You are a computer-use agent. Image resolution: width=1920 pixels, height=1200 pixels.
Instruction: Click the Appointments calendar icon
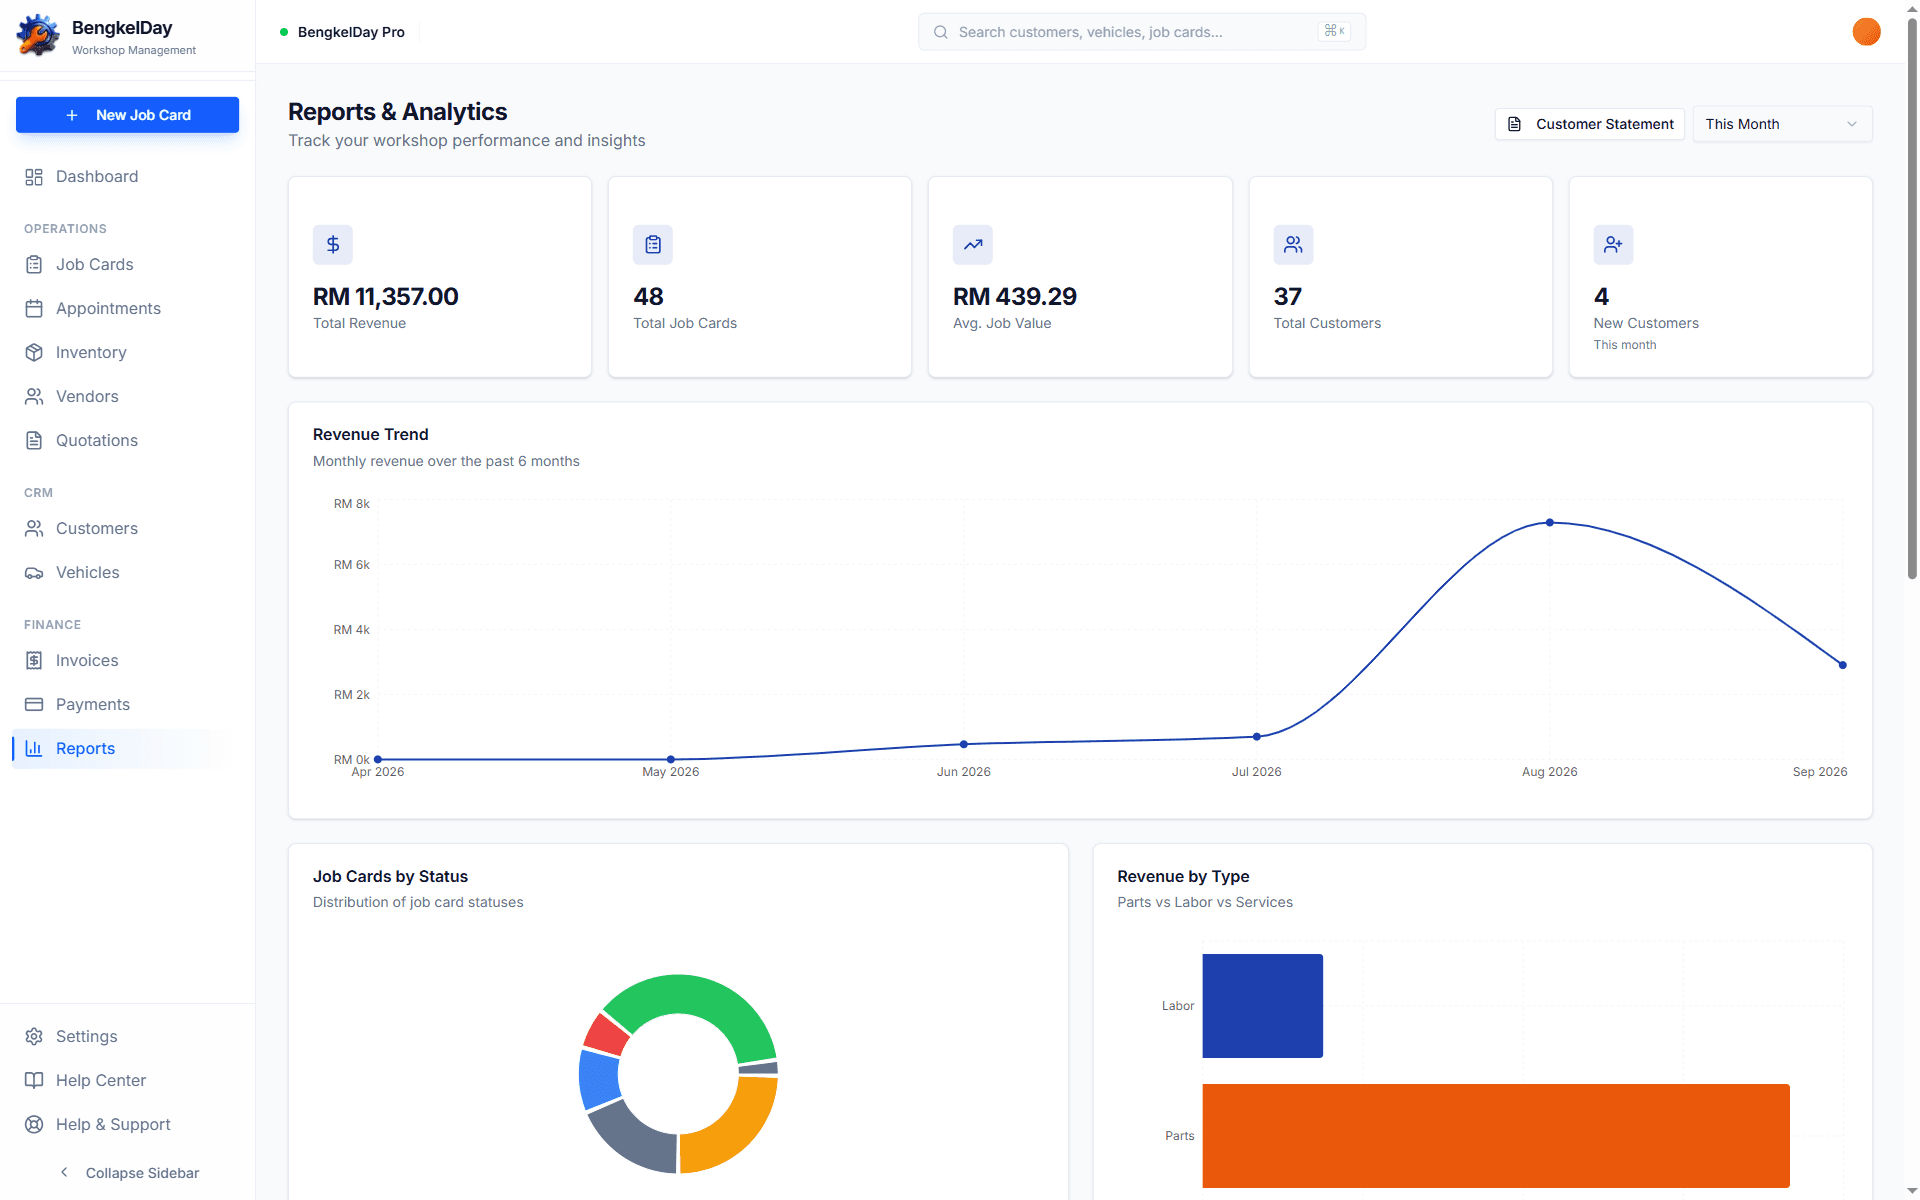(34, 309)
